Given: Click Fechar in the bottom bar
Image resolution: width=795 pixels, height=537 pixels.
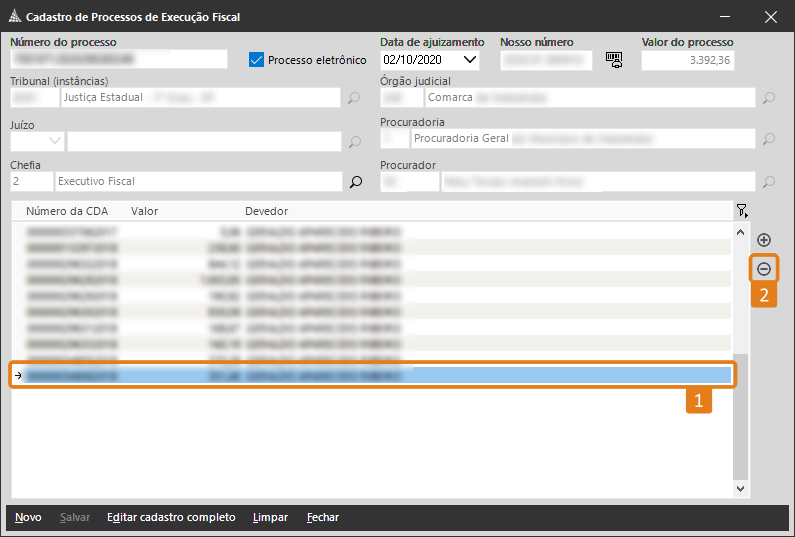Looking at the screenshot, I should click(x=323, y=517).
